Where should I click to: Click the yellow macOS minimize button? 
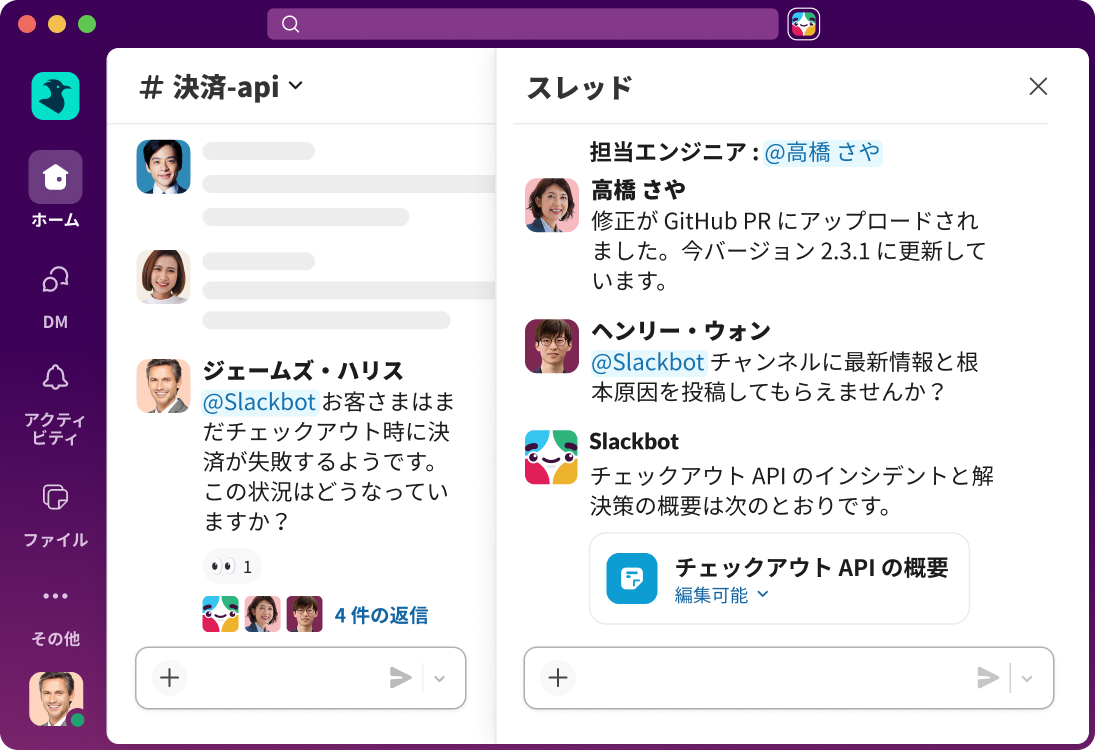[x=57, y=24]
